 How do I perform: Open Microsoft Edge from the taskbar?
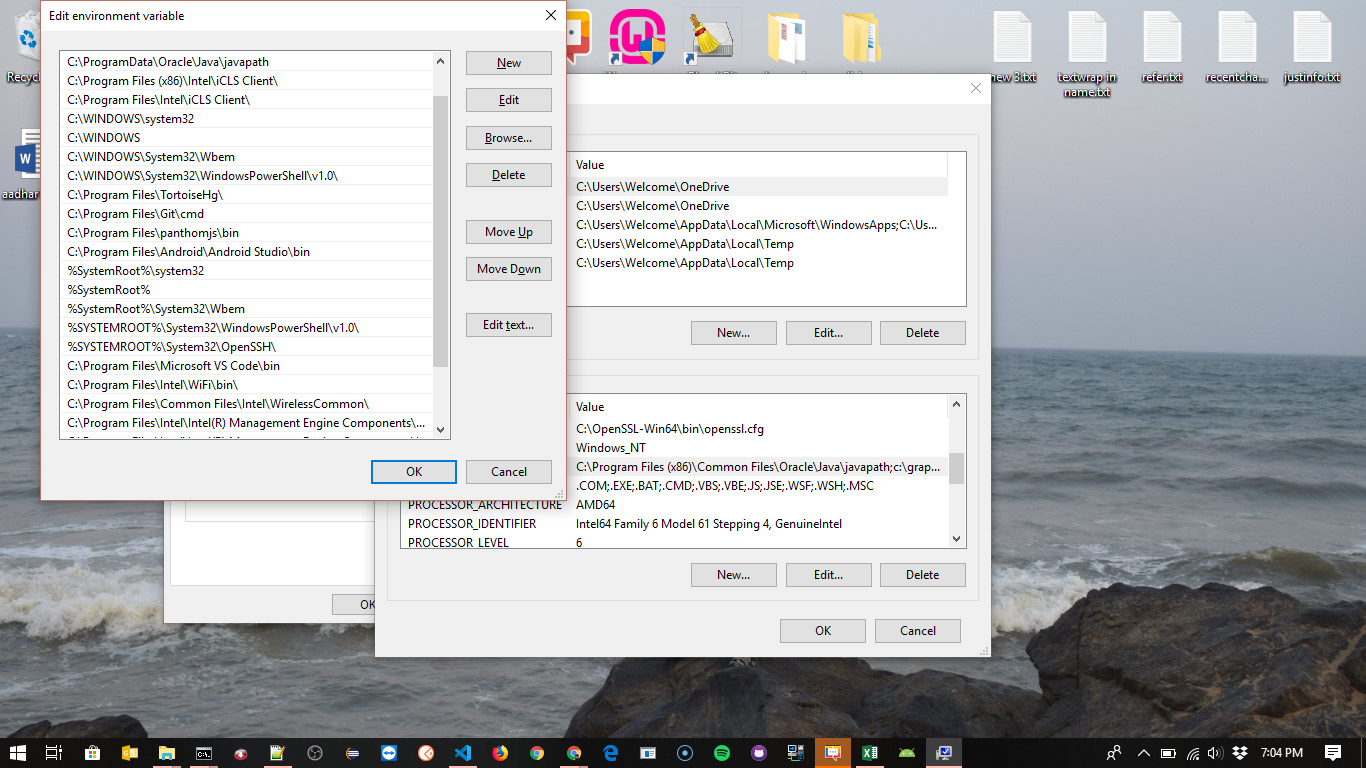611,752
